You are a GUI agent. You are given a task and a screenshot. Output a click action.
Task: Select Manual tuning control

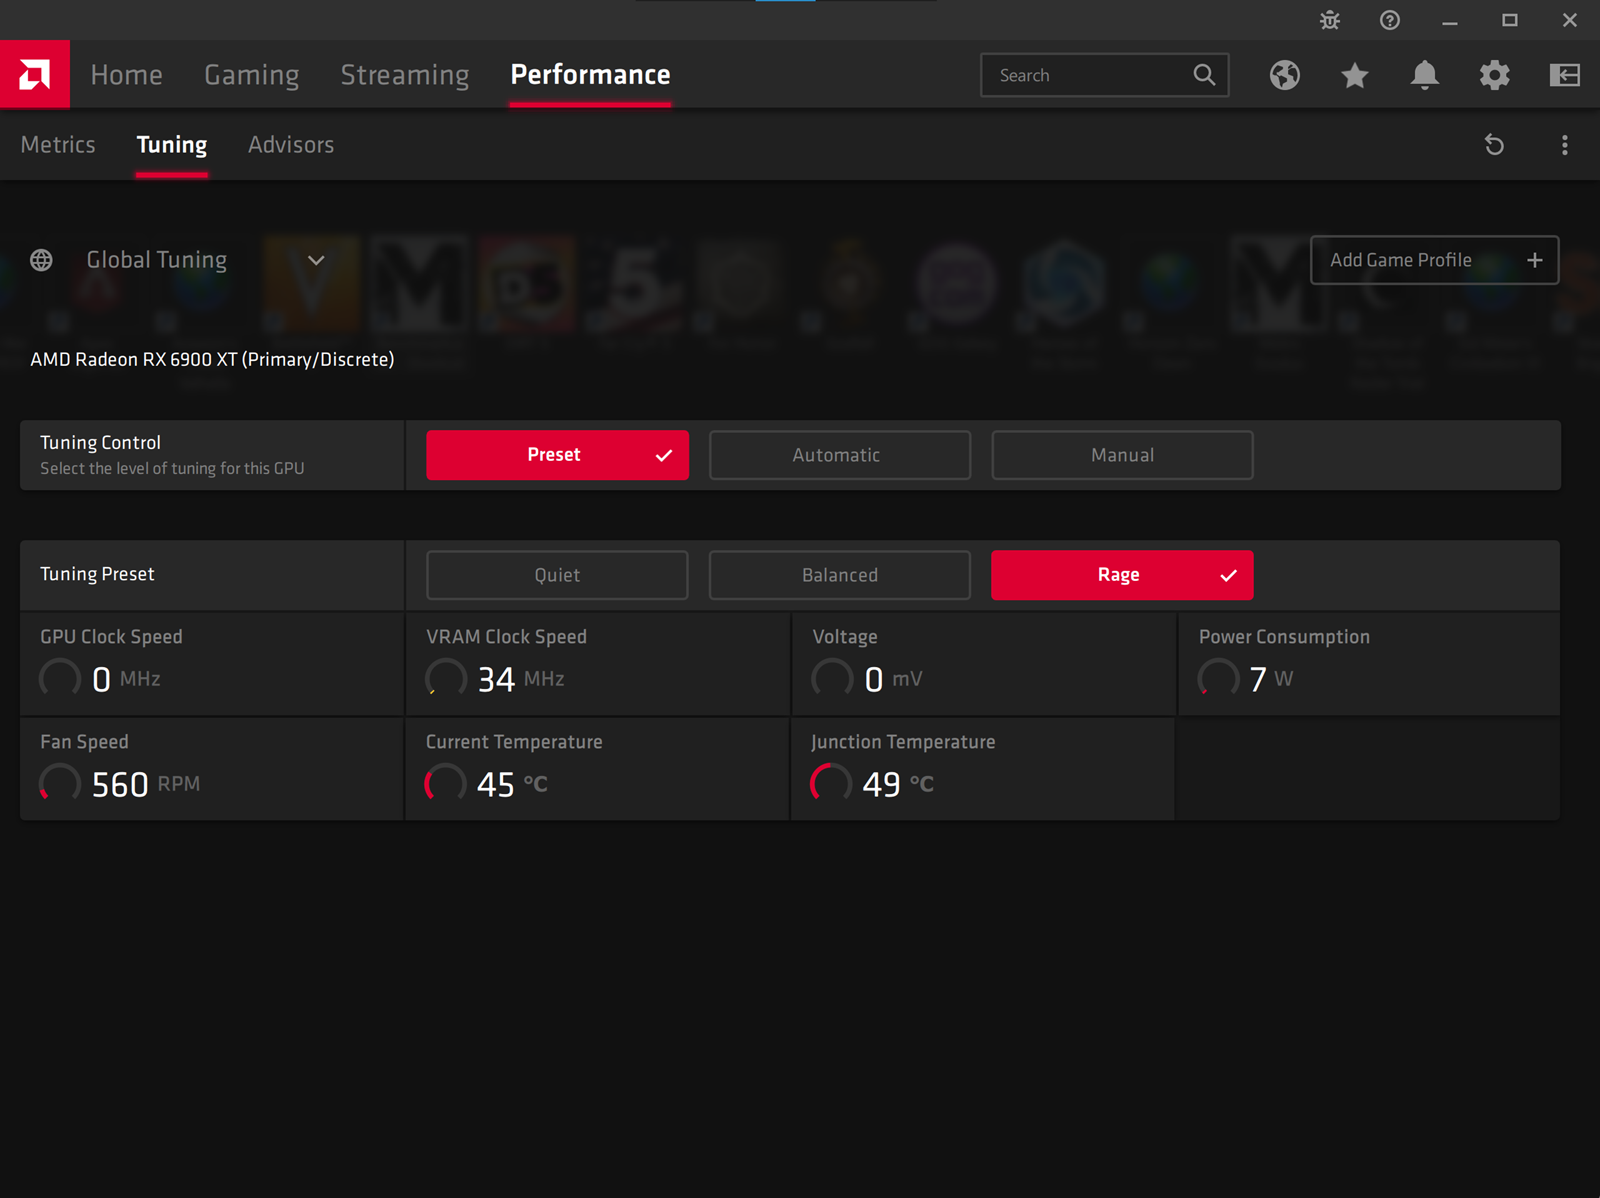tap(1122, 455)
